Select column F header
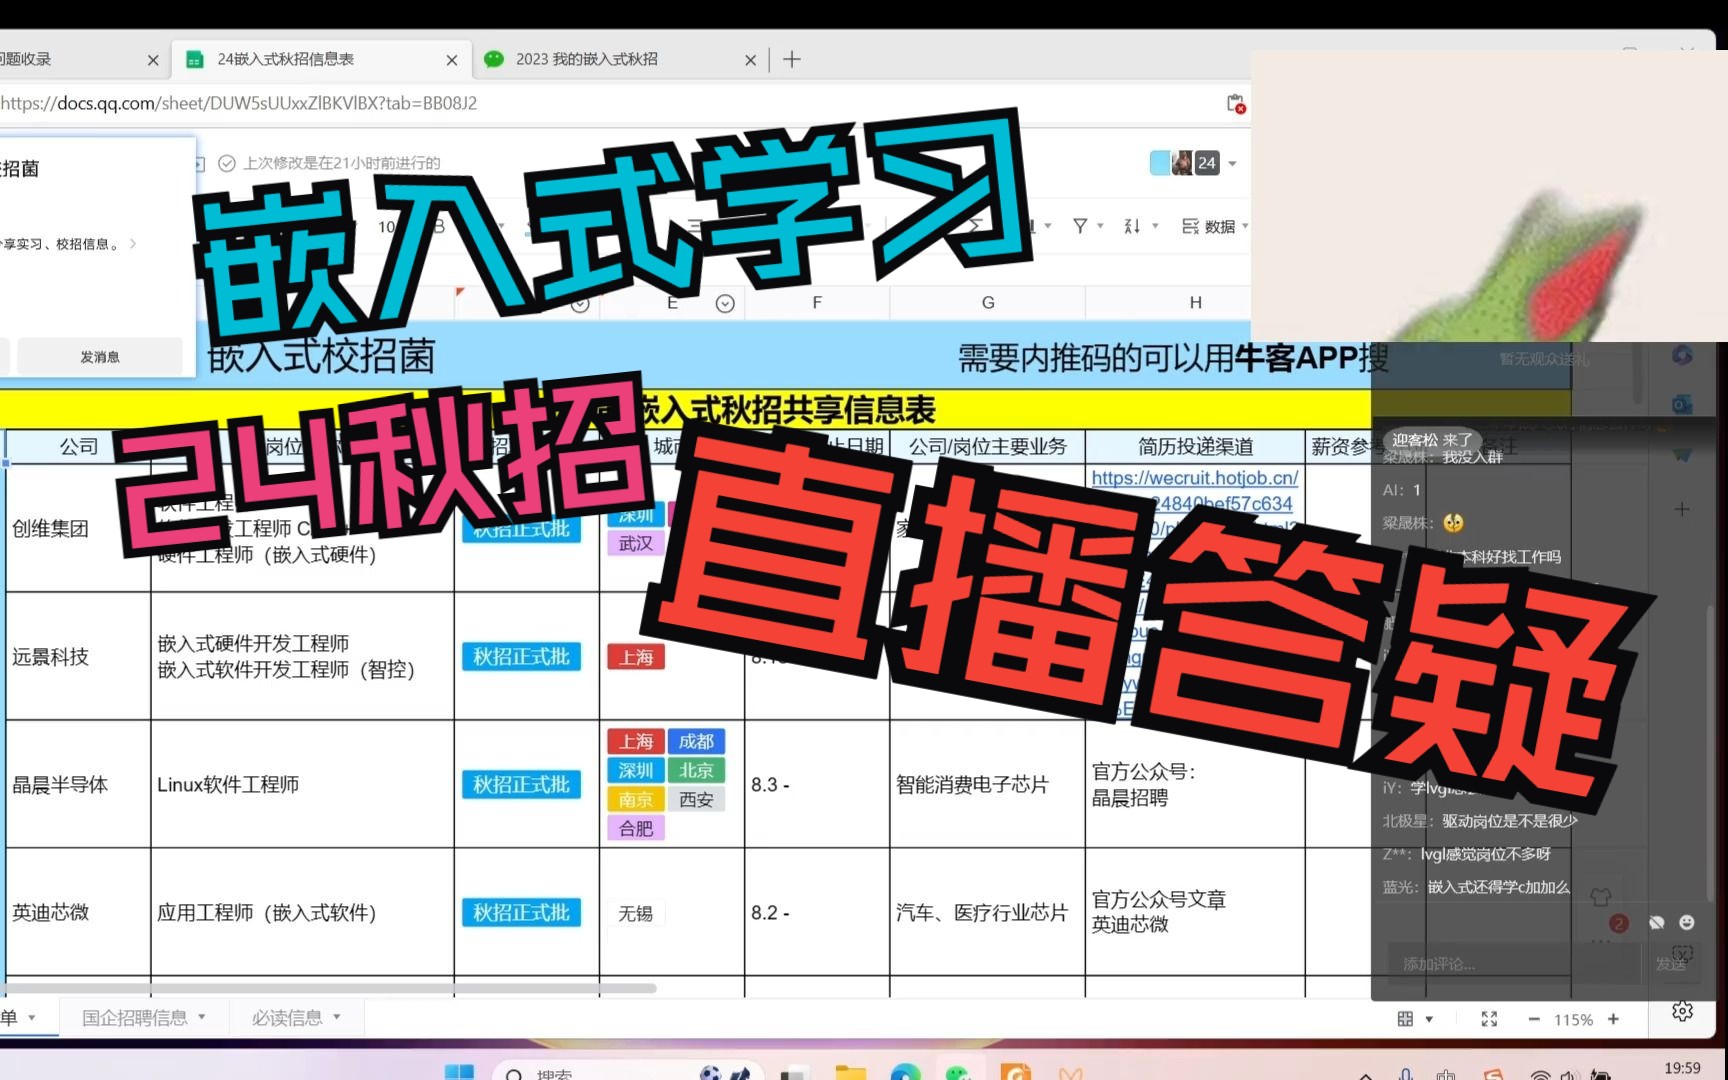This screenshot has height=1080, width=1728. pyautogui.click(x=817, y=302)
